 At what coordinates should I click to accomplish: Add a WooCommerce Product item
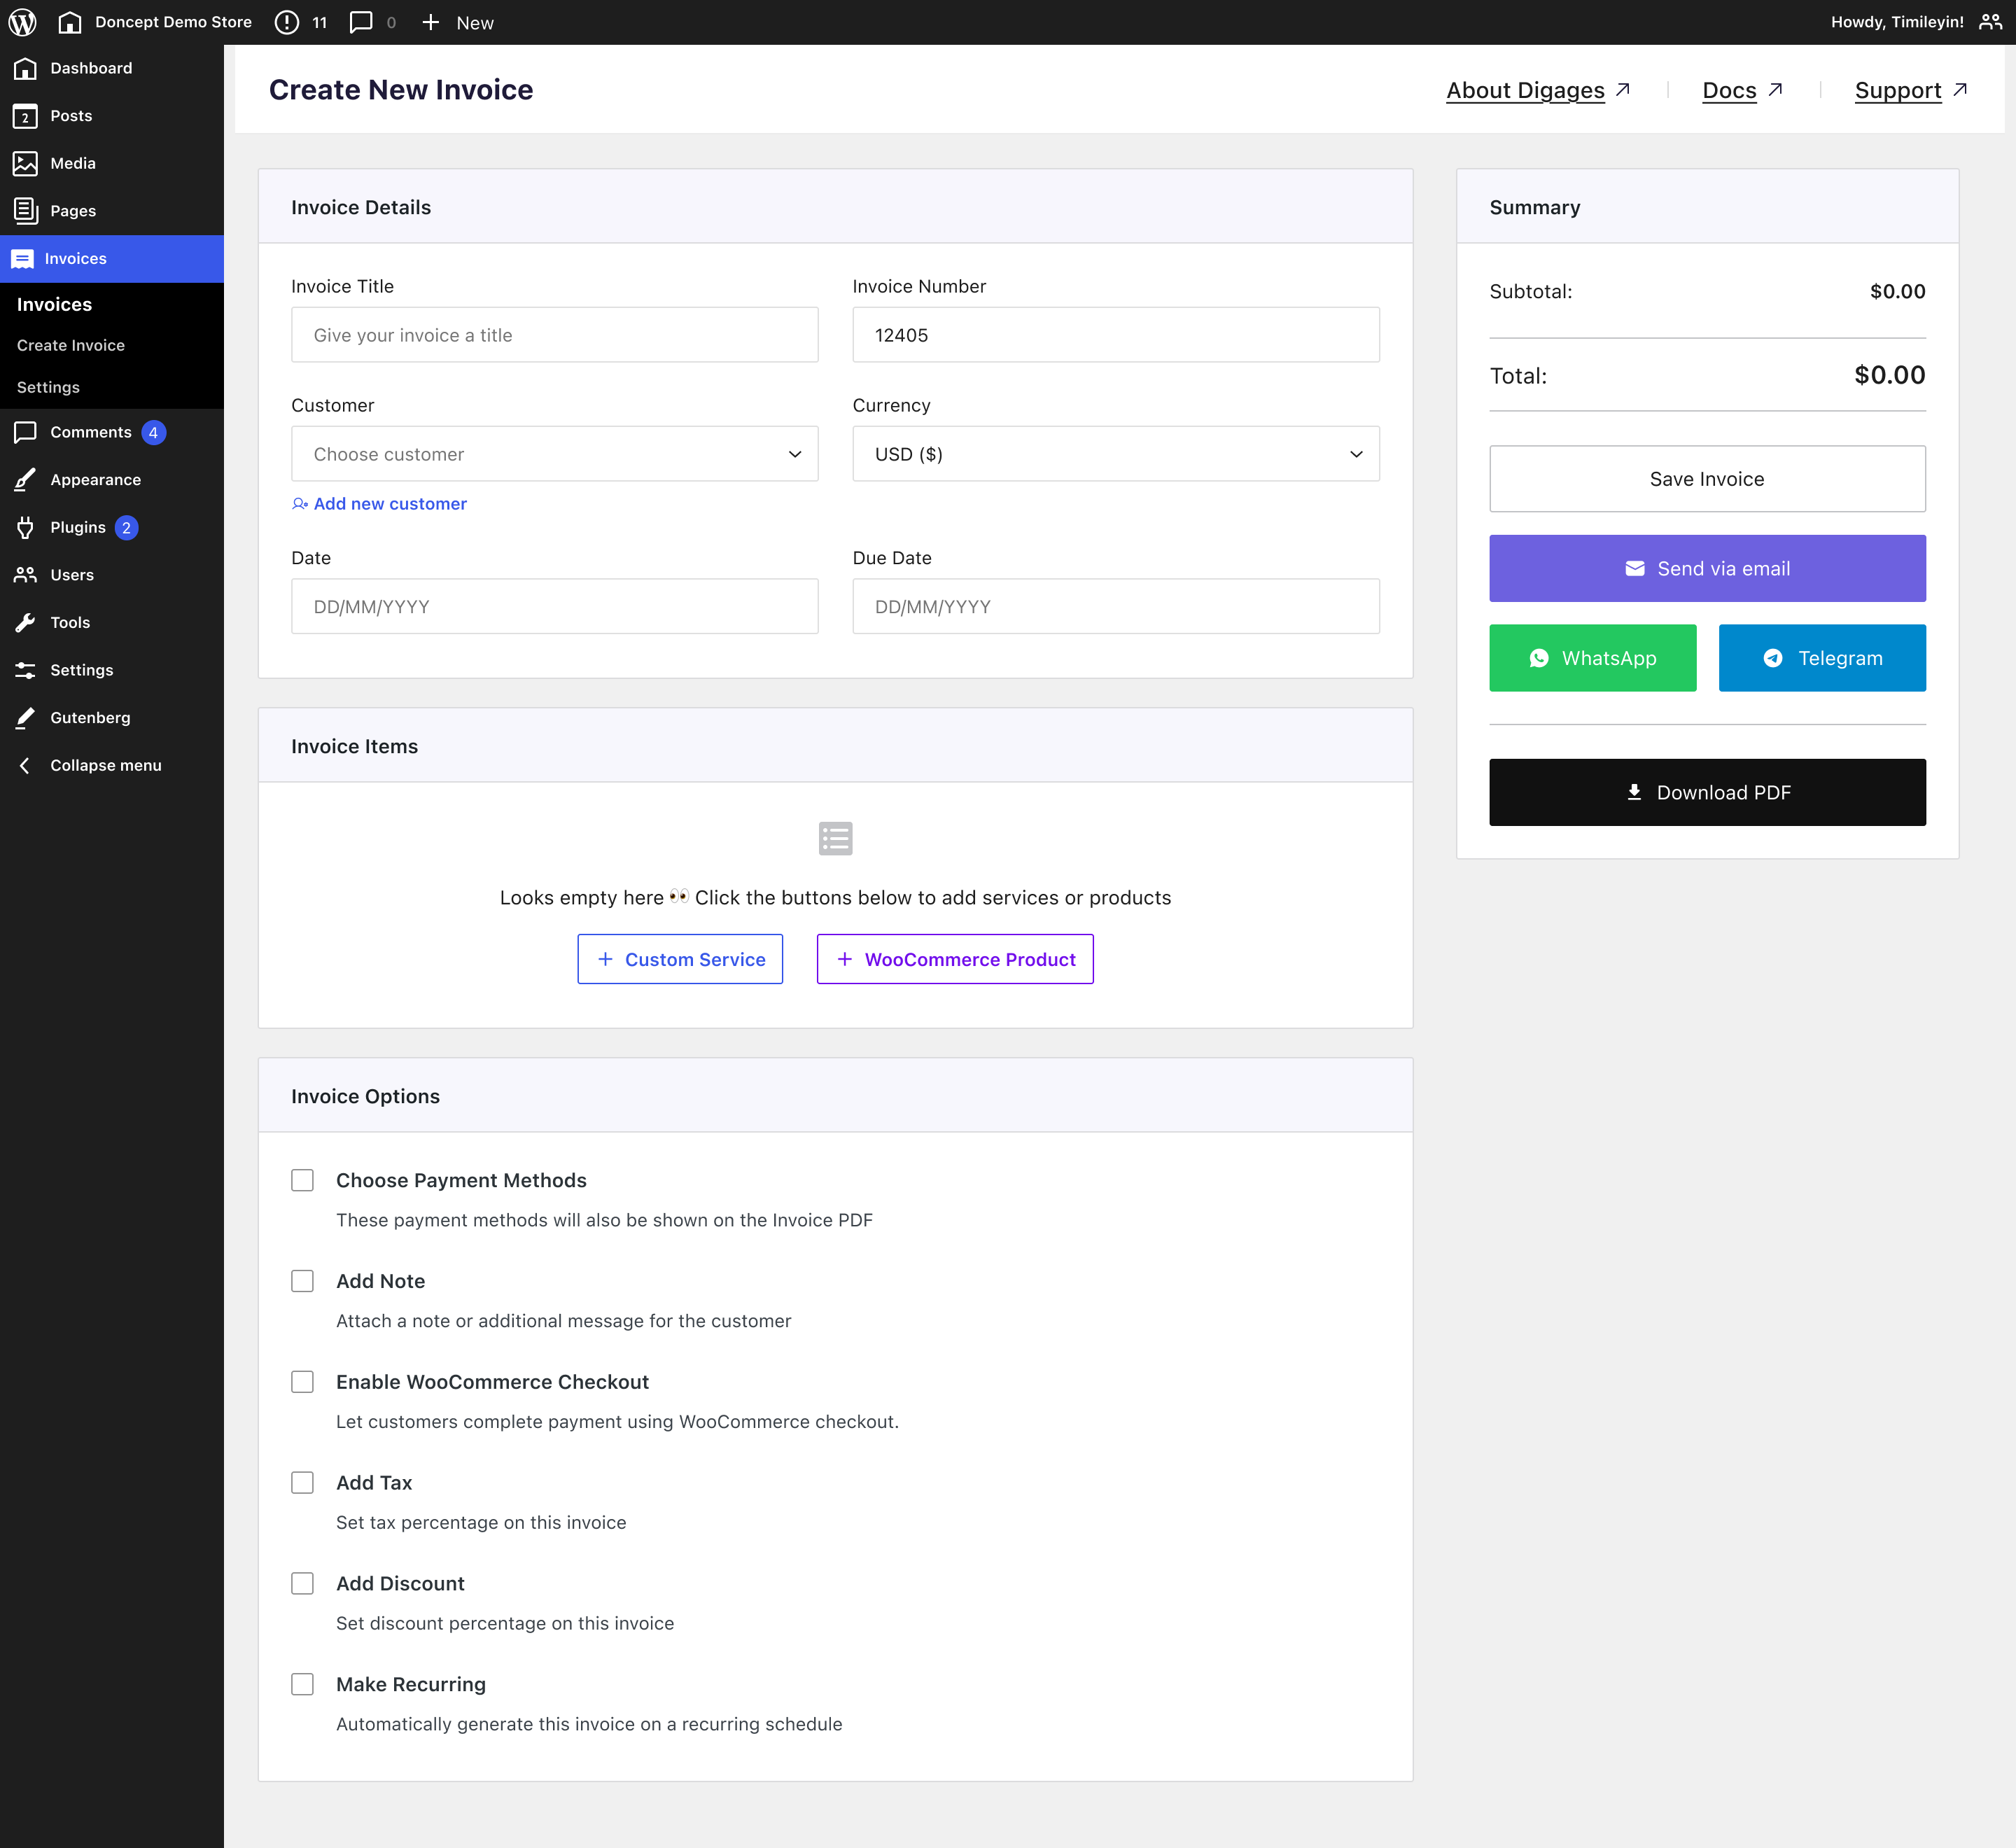click(x=955, y=959)
